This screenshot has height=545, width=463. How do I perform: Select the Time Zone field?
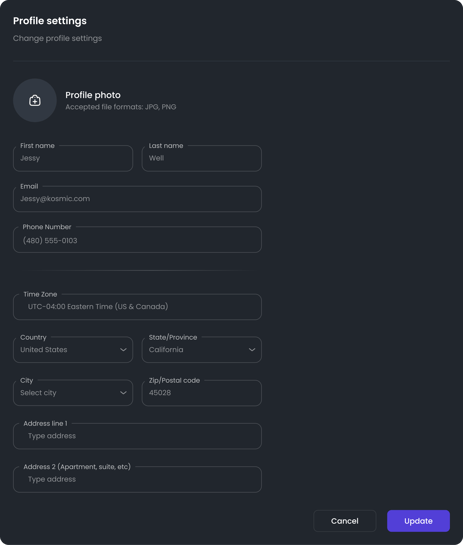coord(137,307)
